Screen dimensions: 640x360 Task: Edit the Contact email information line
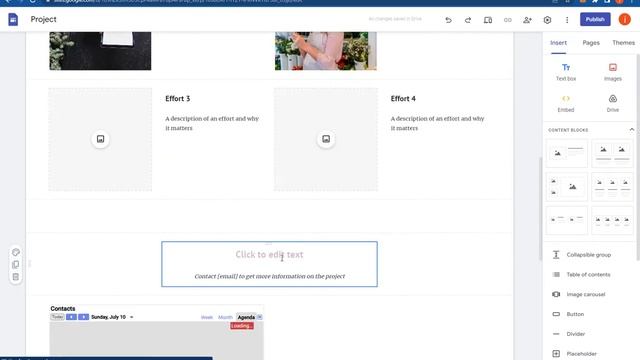[270, 276]
